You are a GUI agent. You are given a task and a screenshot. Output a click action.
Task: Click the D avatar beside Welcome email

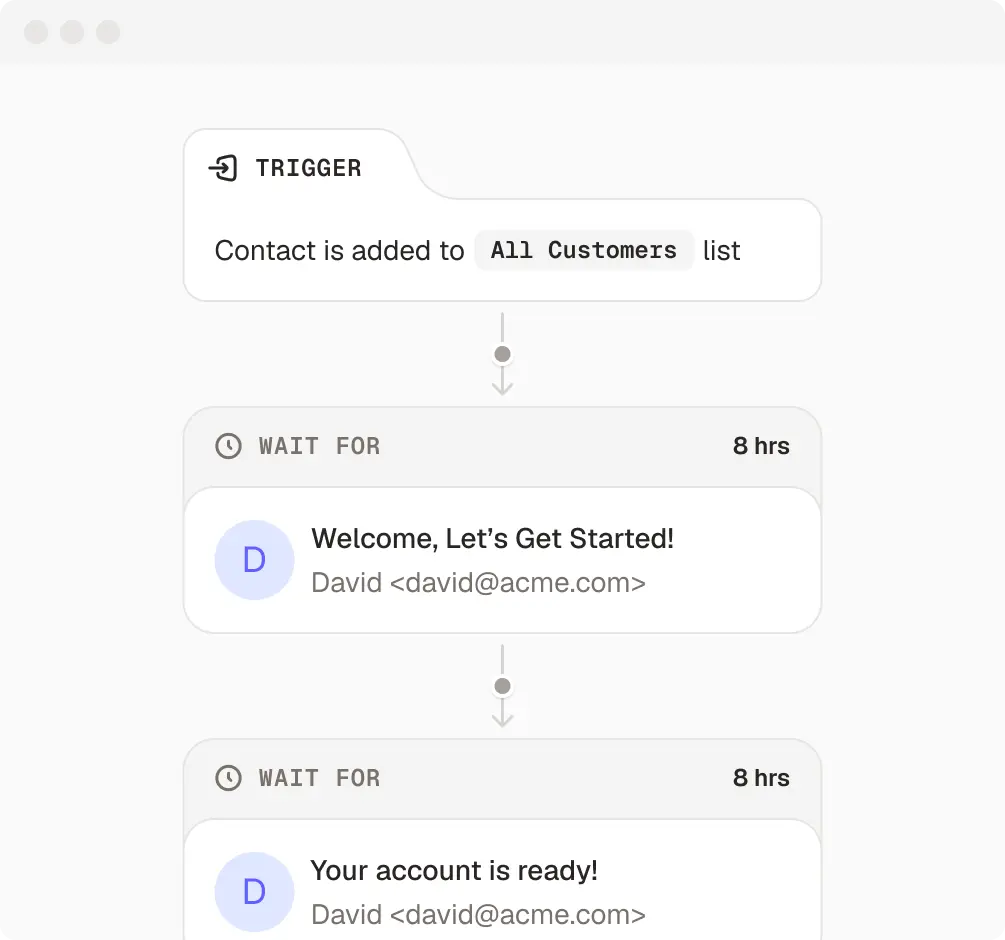(x=254, y=560)
